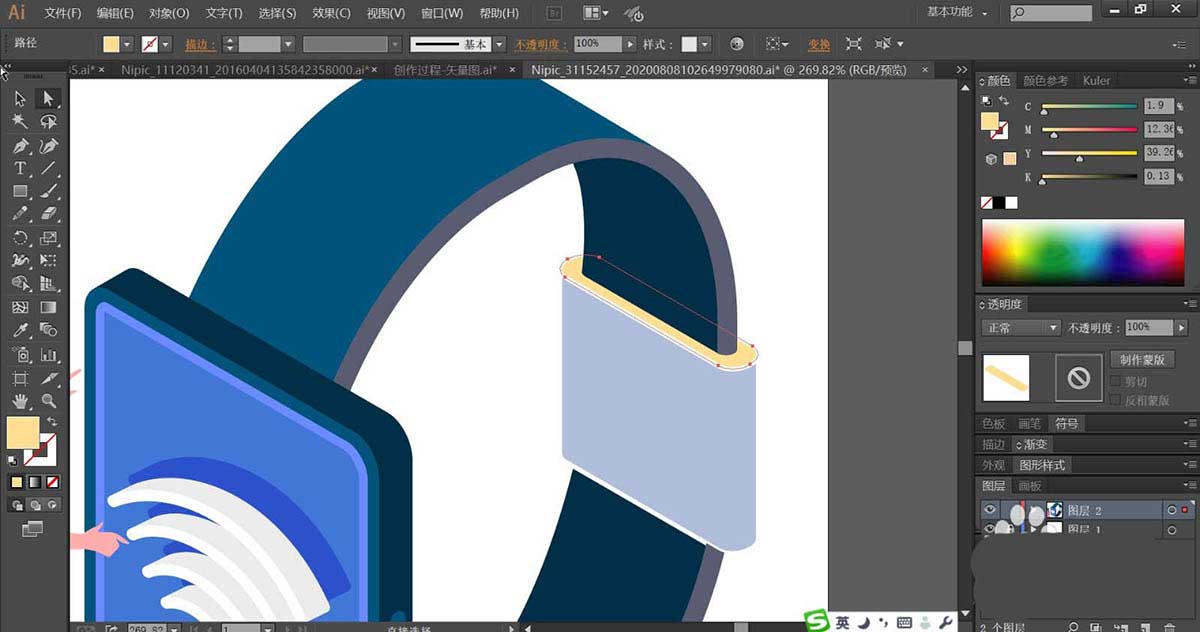Switch to the 创作过程-矢量图.ai document tab
Viewport: 1200px width, 632px height.
point(446,71)
